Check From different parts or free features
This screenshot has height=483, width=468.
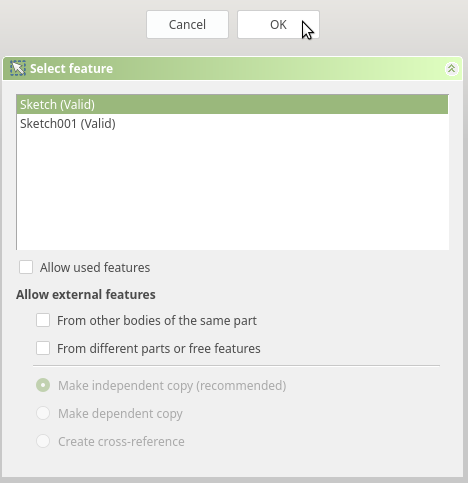tap(43, 348)
